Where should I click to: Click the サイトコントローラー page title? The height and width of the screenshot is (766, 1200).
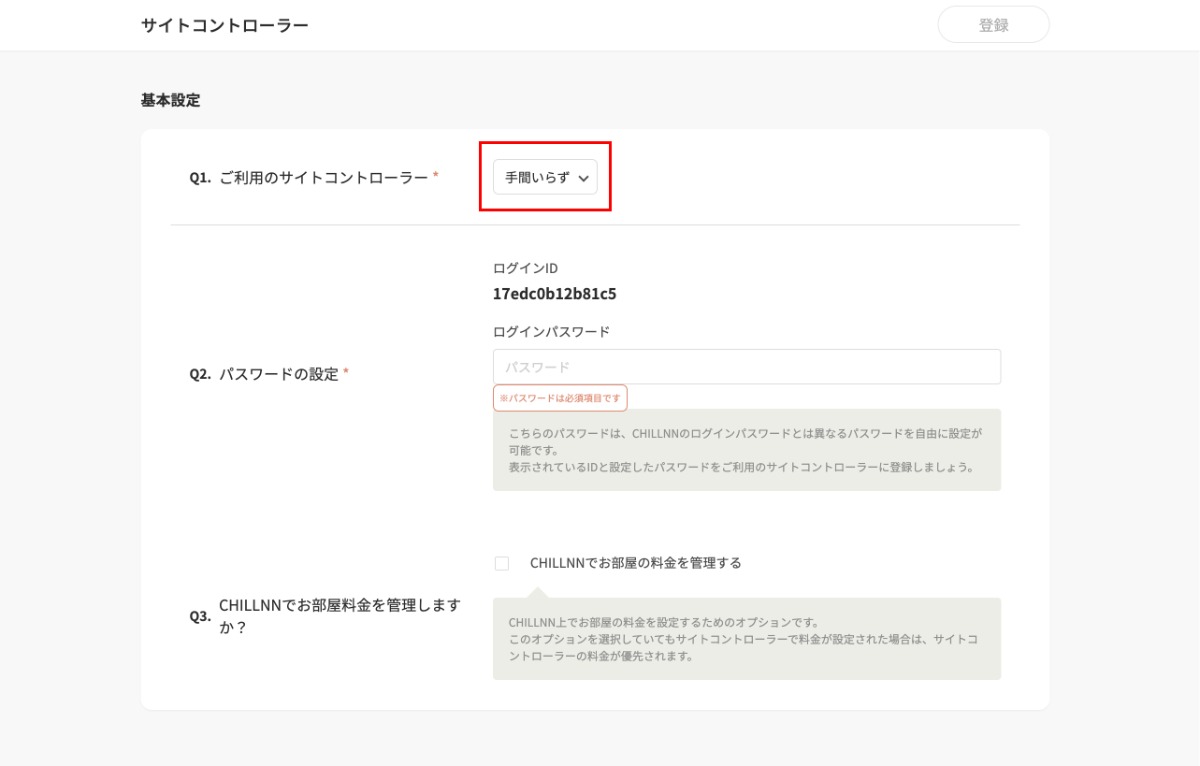coord(225,25)
